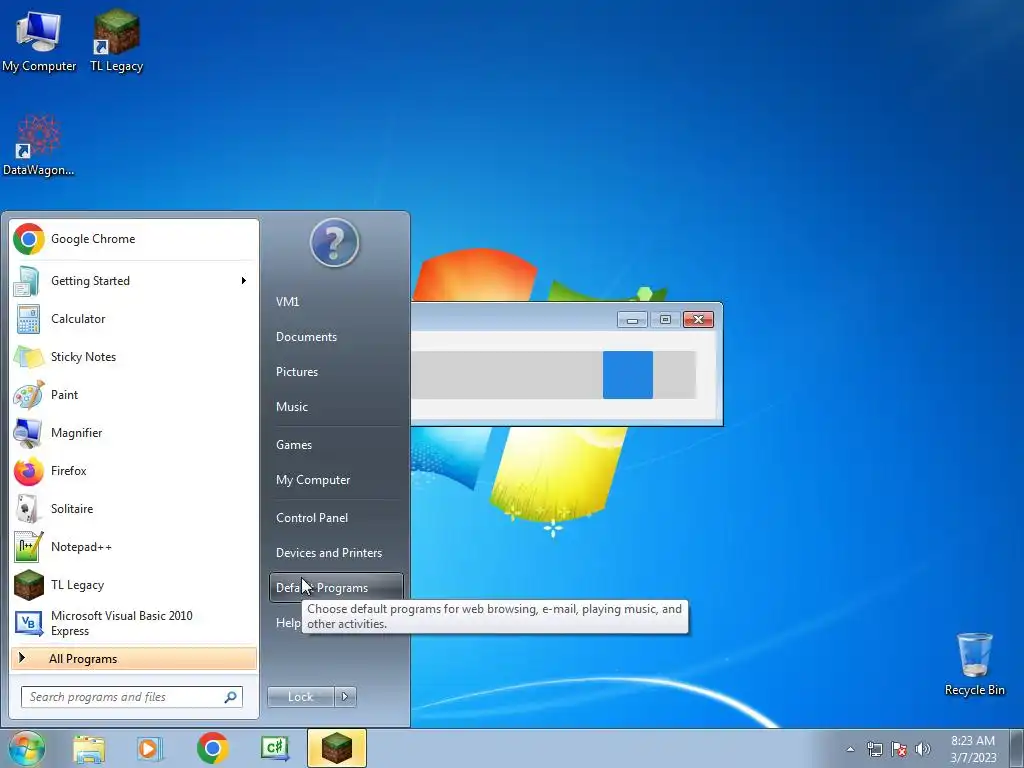Image resolution: width=1024 pixels, height=768 pixels.
Task: Launch Notepad++ from Start menu
Action: [x=134, y=547]
